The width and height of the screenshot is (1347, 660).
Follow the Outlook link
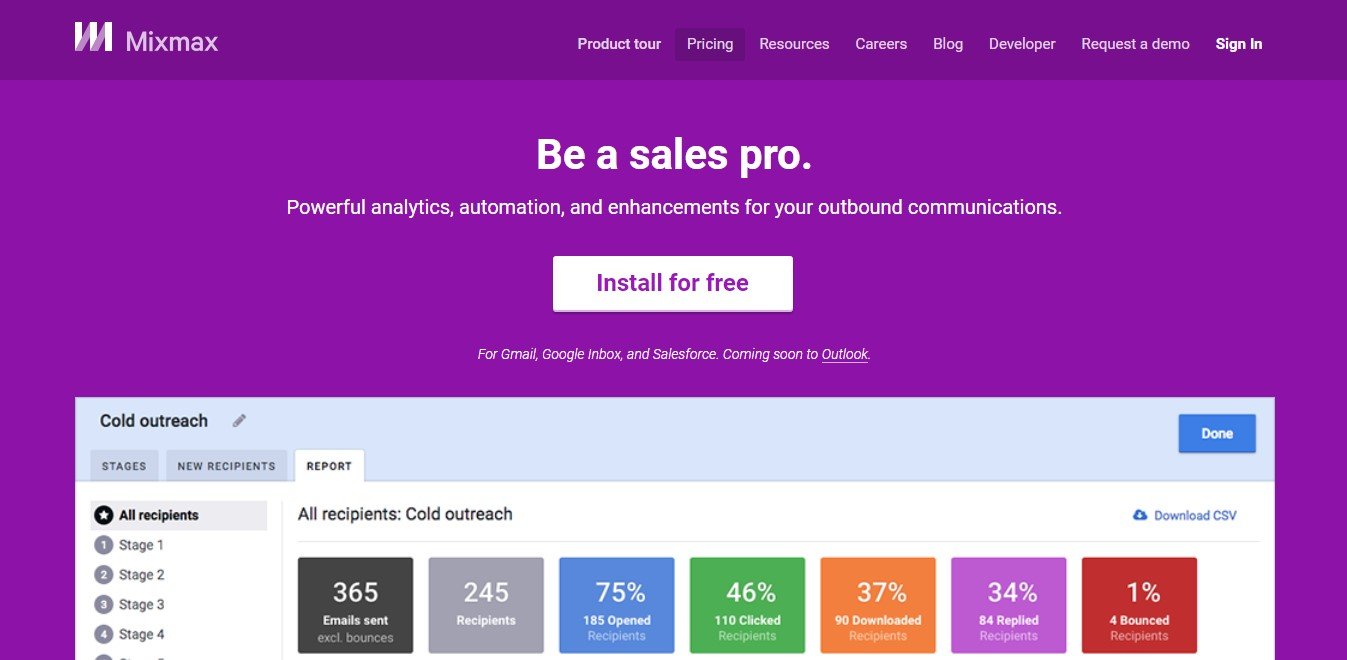pos(845,354)
